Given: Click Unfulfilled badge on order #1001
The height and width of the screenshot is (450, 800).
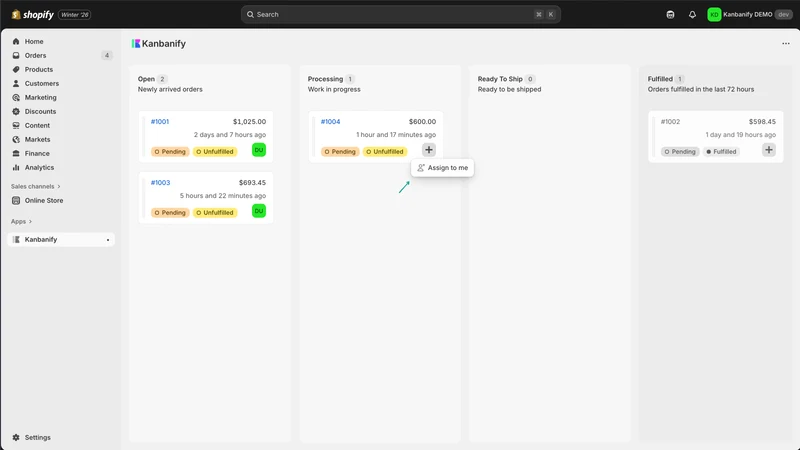Looking at the screenshot, I should click(215, 152).
